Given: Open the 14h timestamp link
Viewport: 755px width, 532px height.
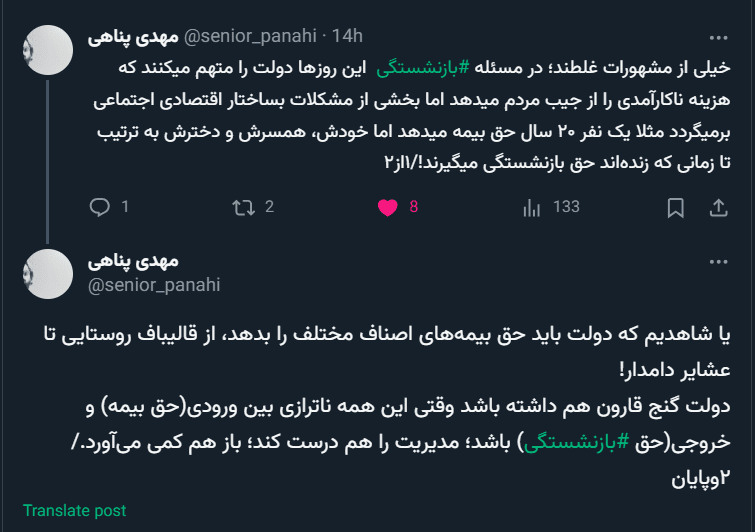Looking at the screenshot, I should coord(347,37).
